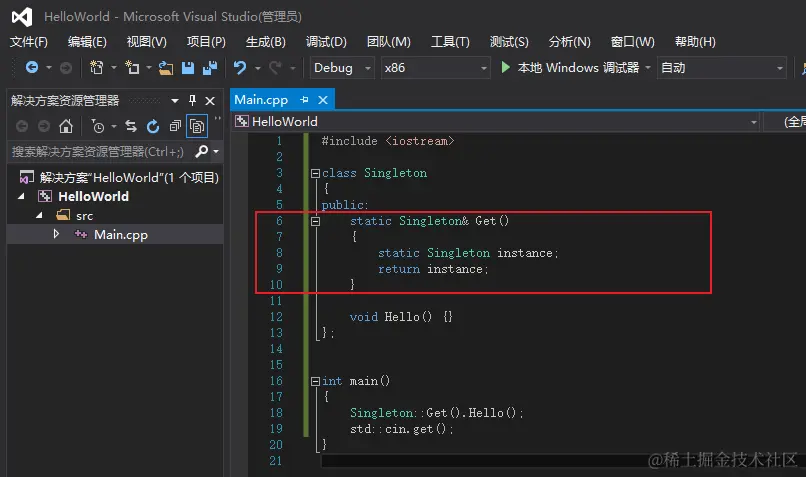
Task: Toggle auto-hide pin for Solution Explorer
Action: (x=192, y=100)
